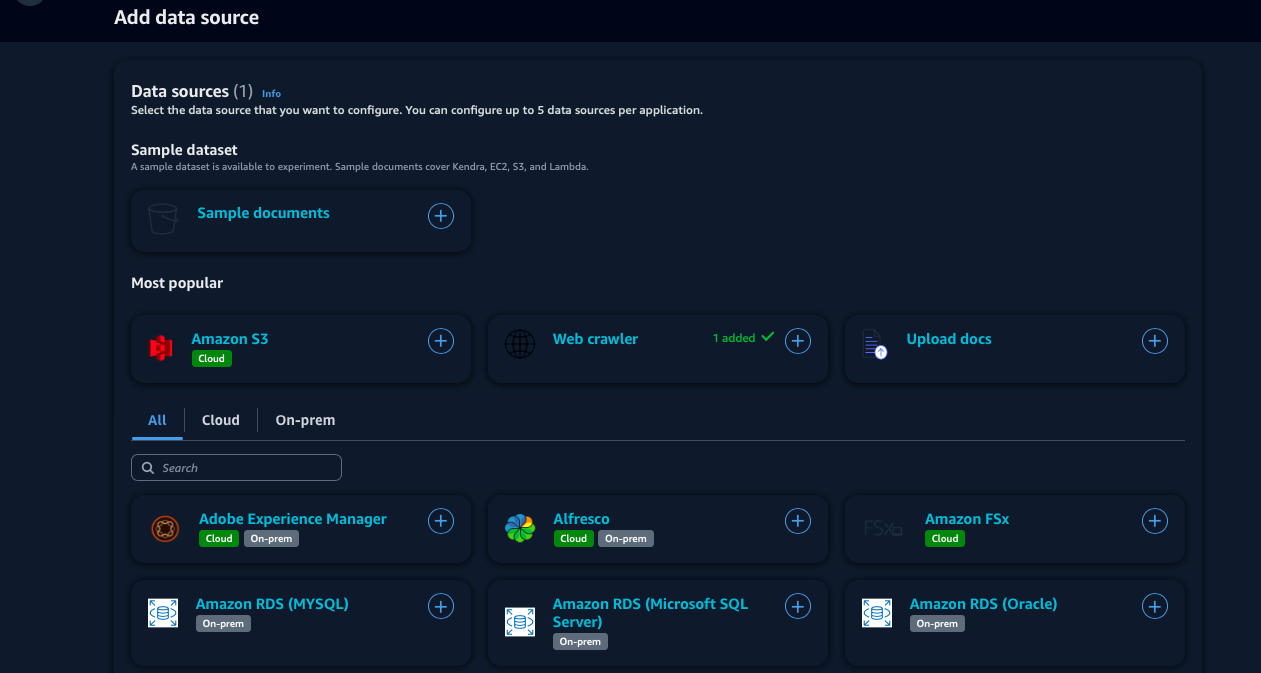1261x673 pixels.
Task: Click the Cloud badge under Alfresco
Action: 573,538
